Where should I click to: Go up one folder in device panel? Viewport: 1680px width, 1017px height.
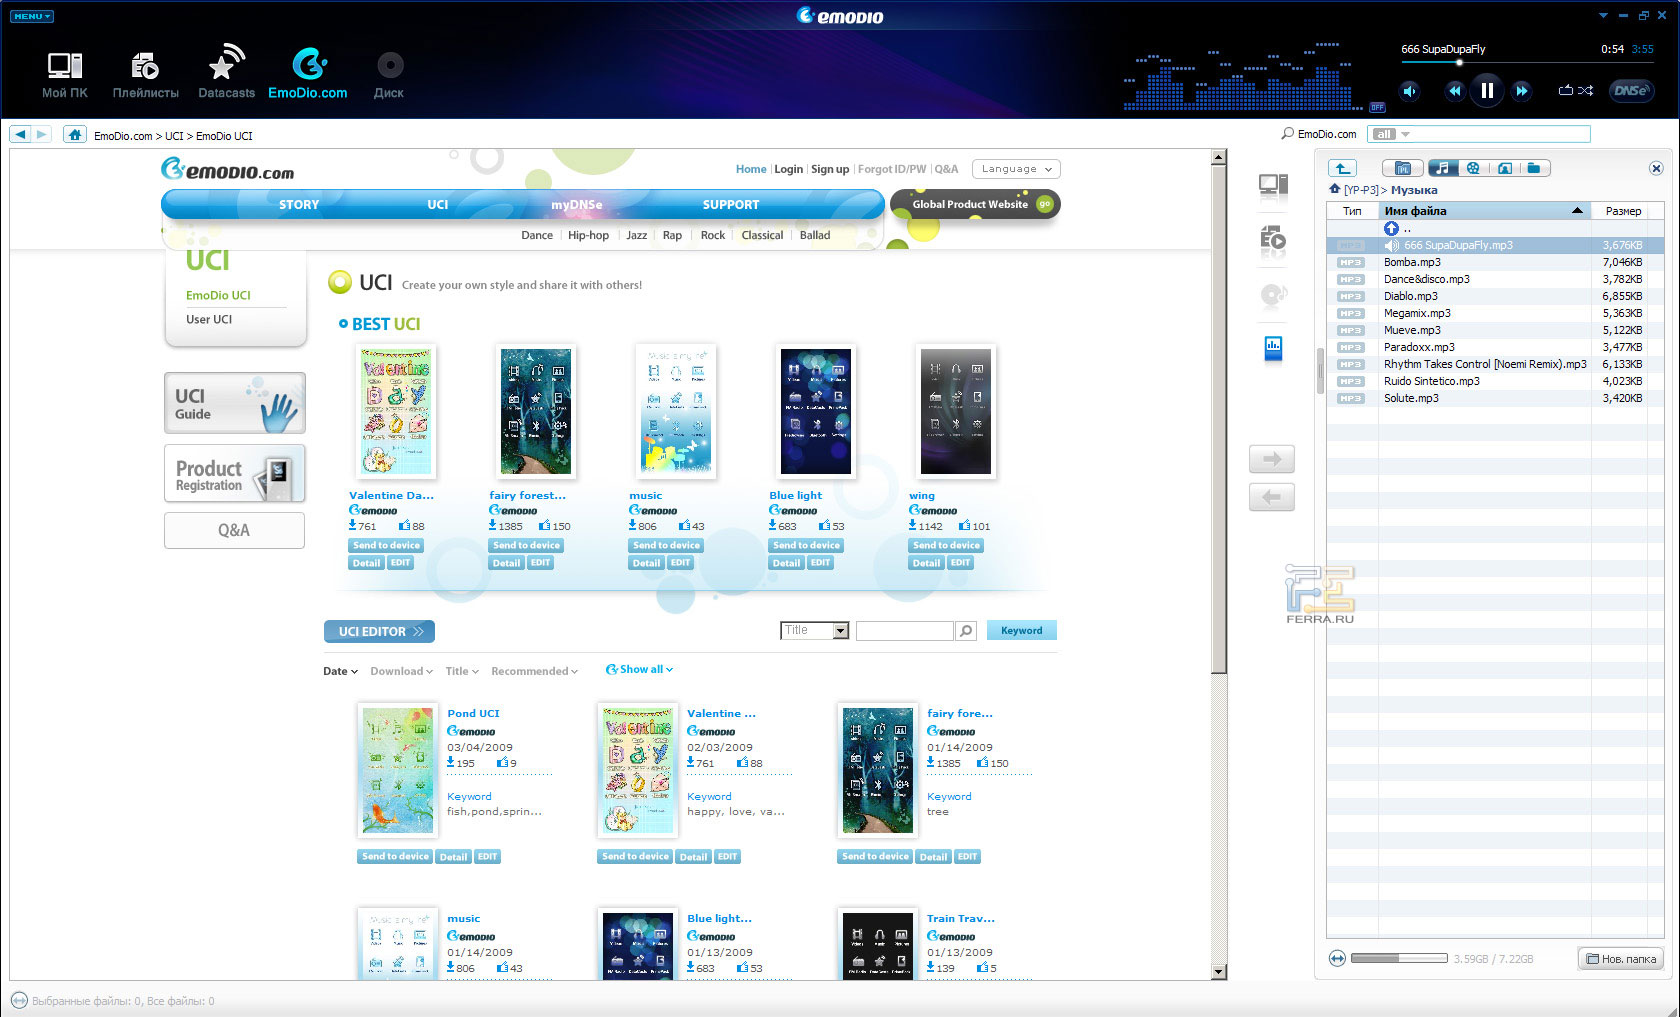pyautogui.click(x=1342, y=168)
